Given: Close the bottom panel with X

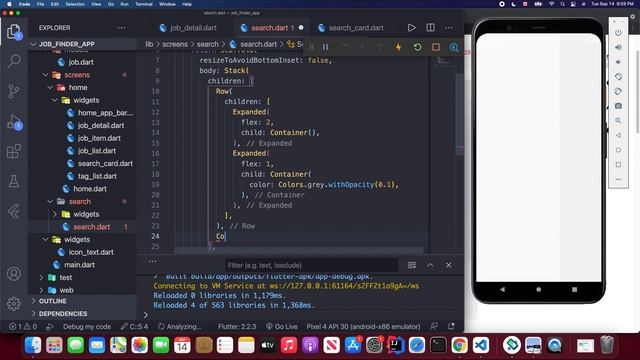Looking at the screenshot, I should click(449, 265).
